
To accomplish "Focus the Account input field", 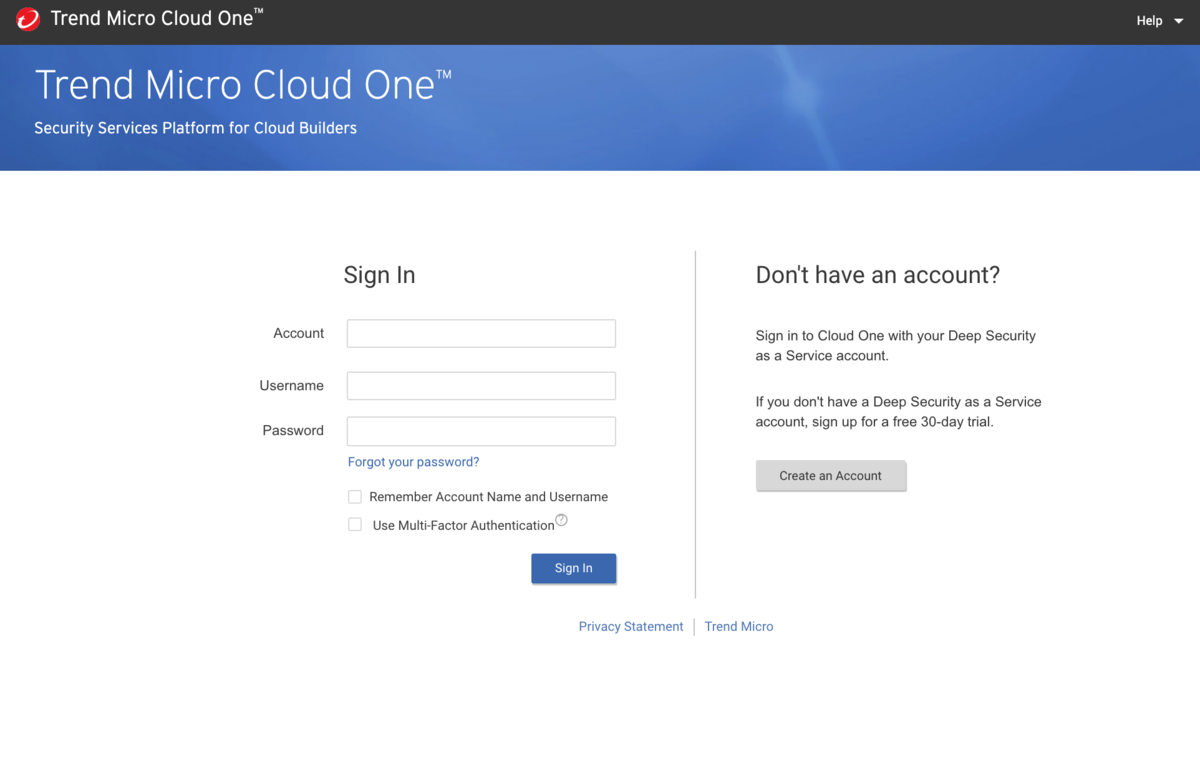I will (481, 334).
